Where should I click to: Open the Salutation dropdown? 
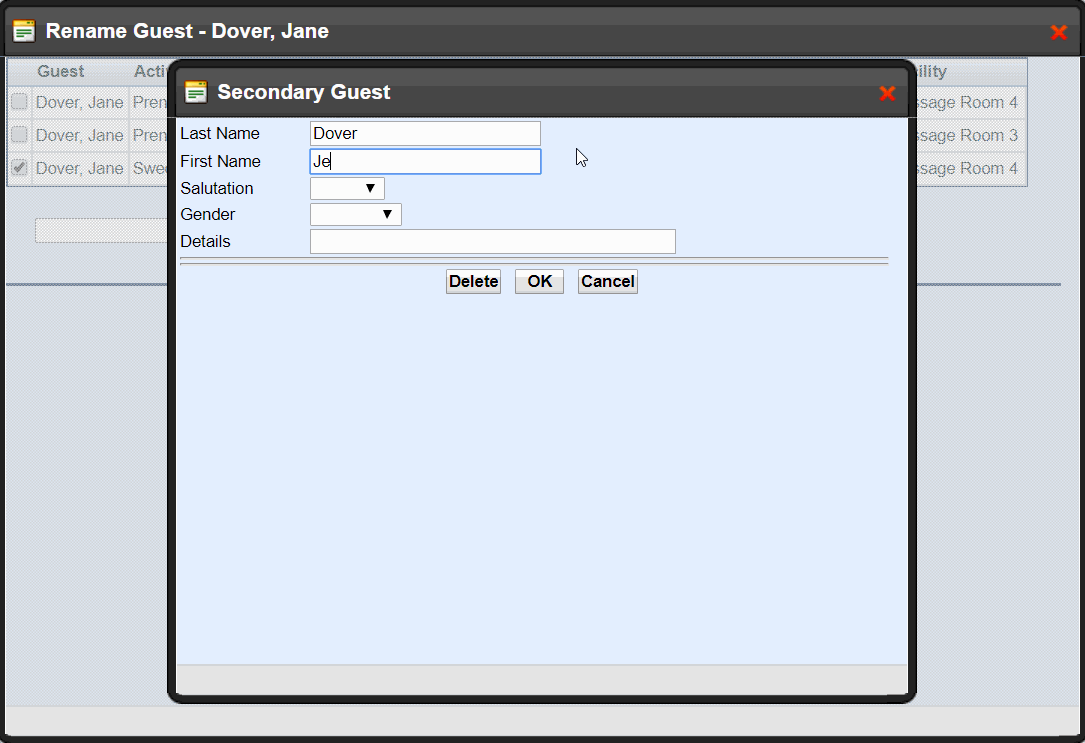347,188
